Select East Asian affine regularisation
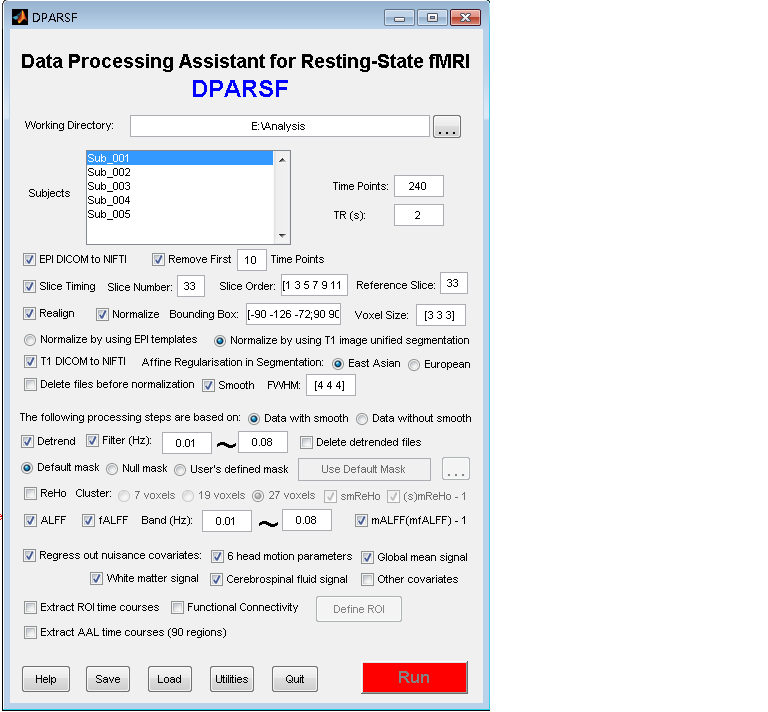The height and width of the screenshot is (712, 768). [x=337, y=364]
